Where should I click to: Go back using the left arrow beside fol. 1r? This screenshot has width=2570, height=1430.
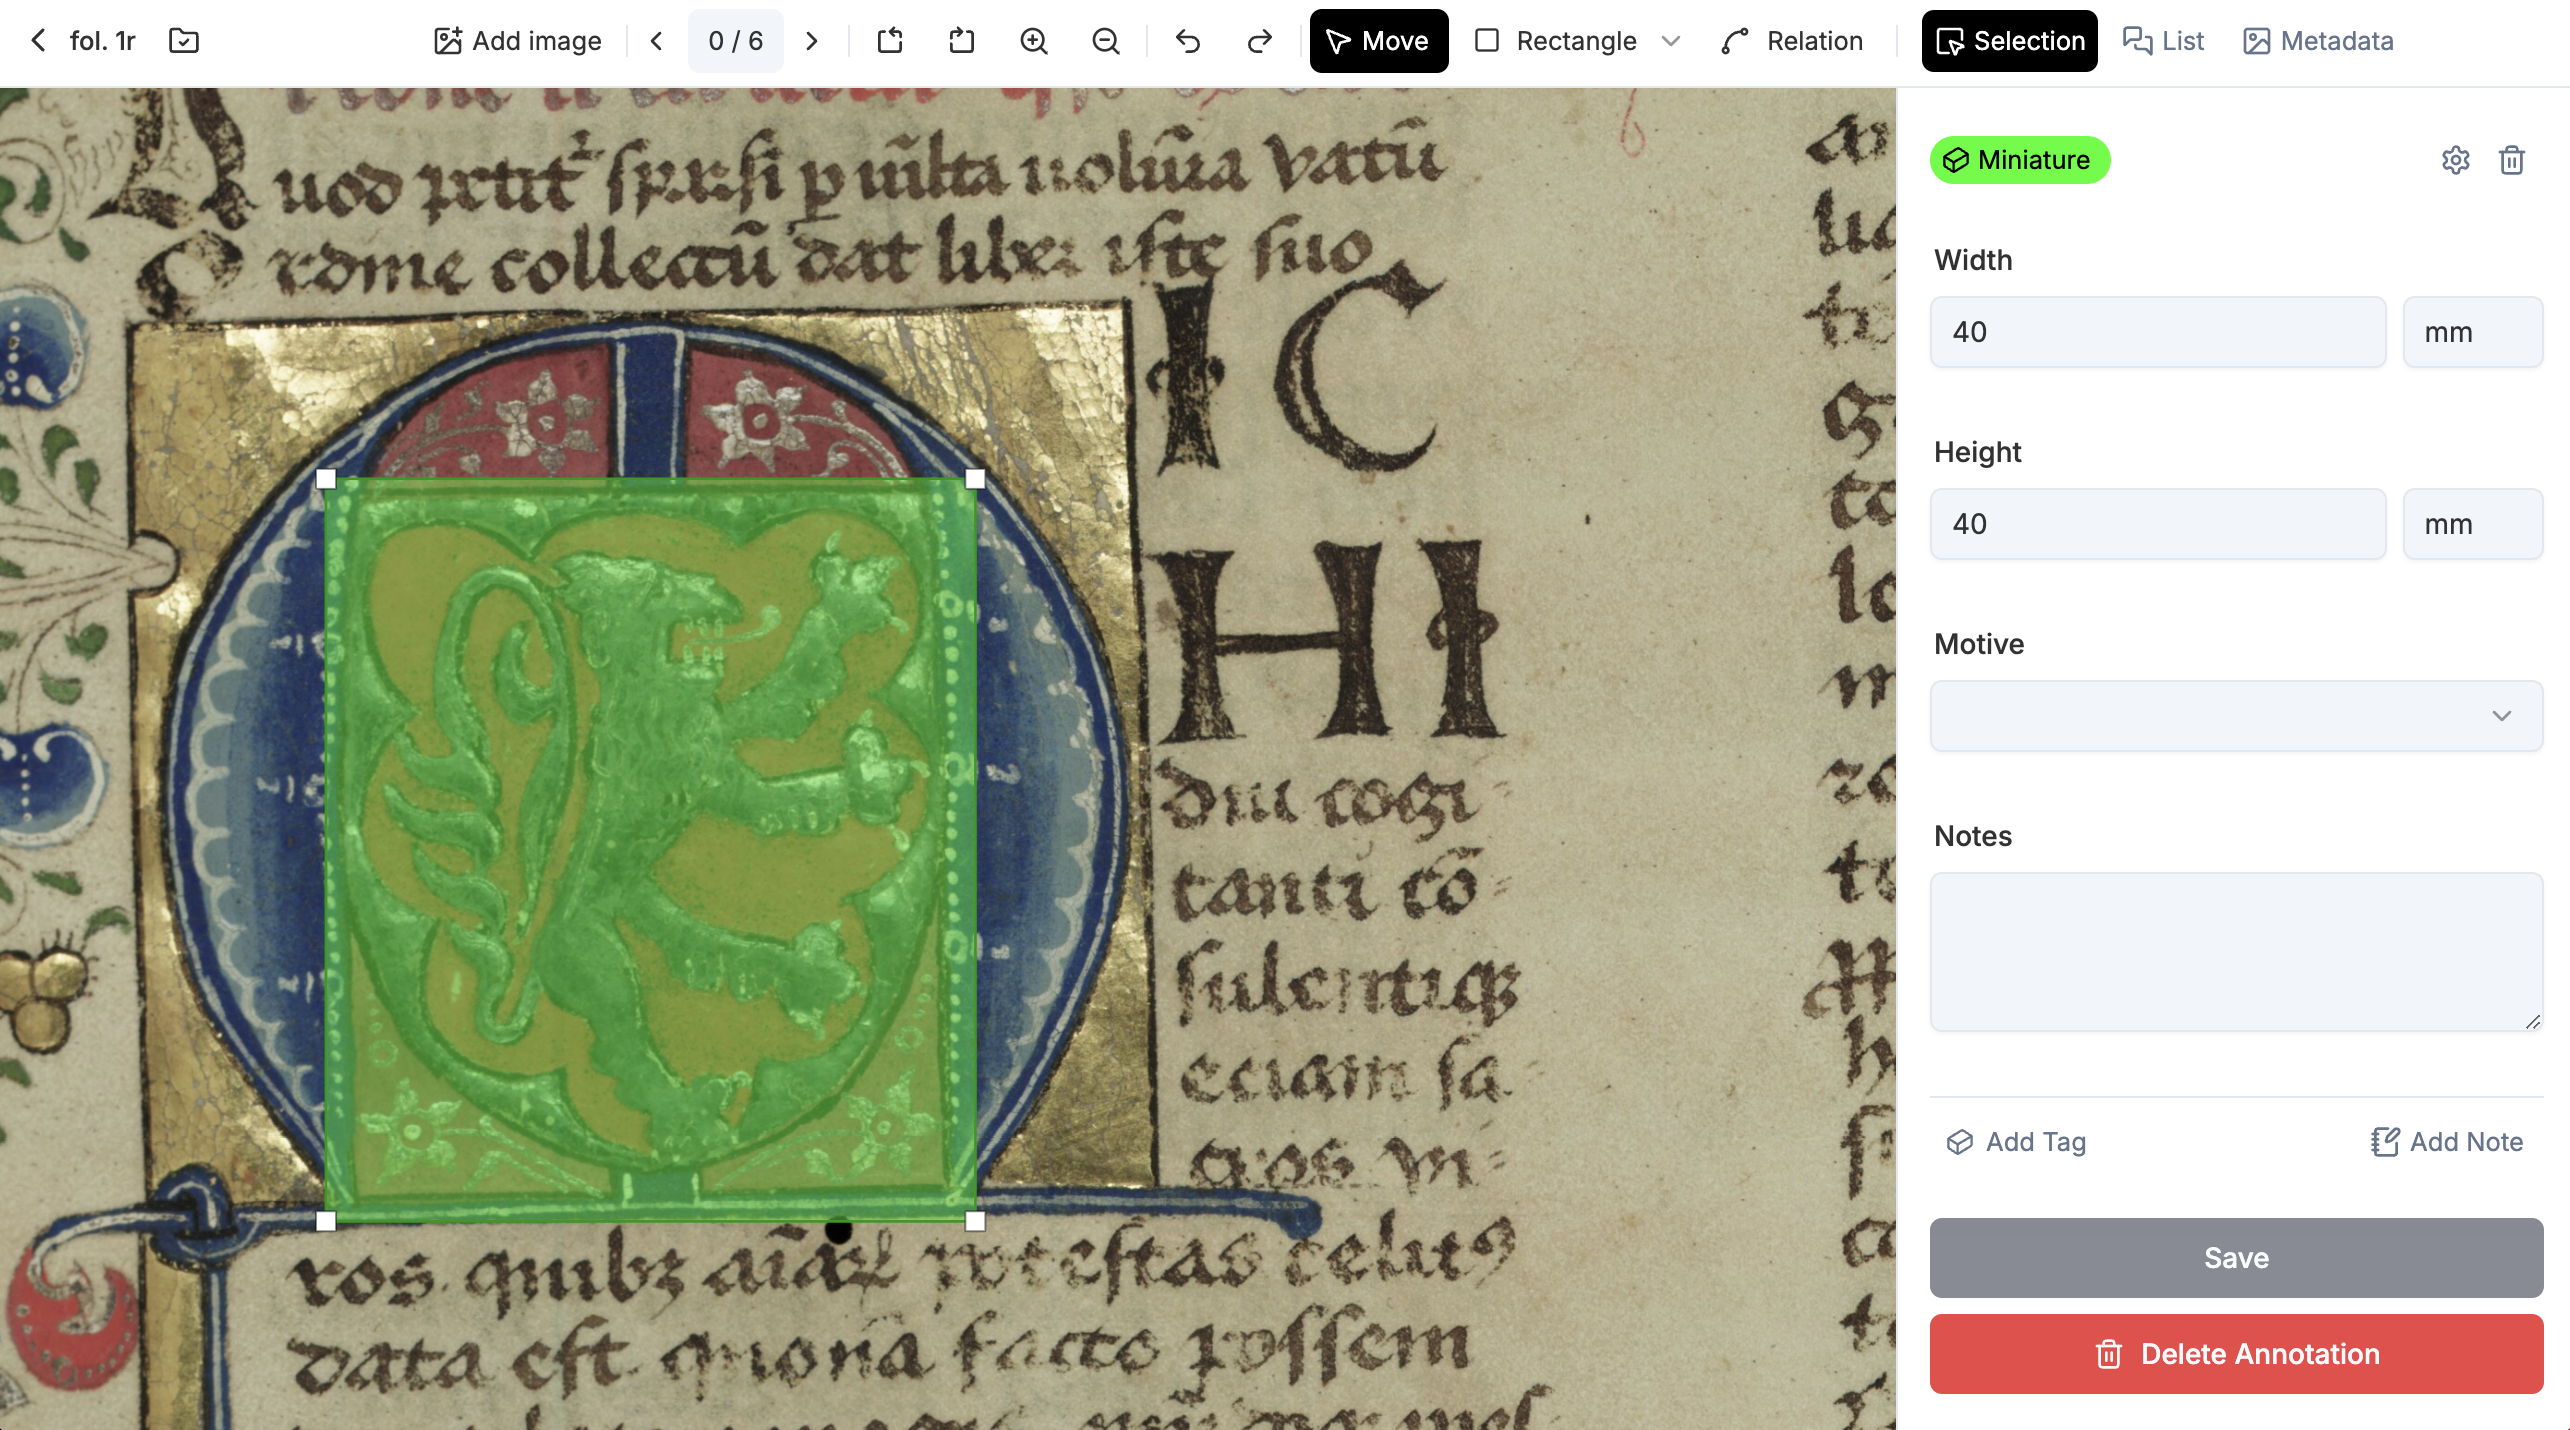point(38,41)
